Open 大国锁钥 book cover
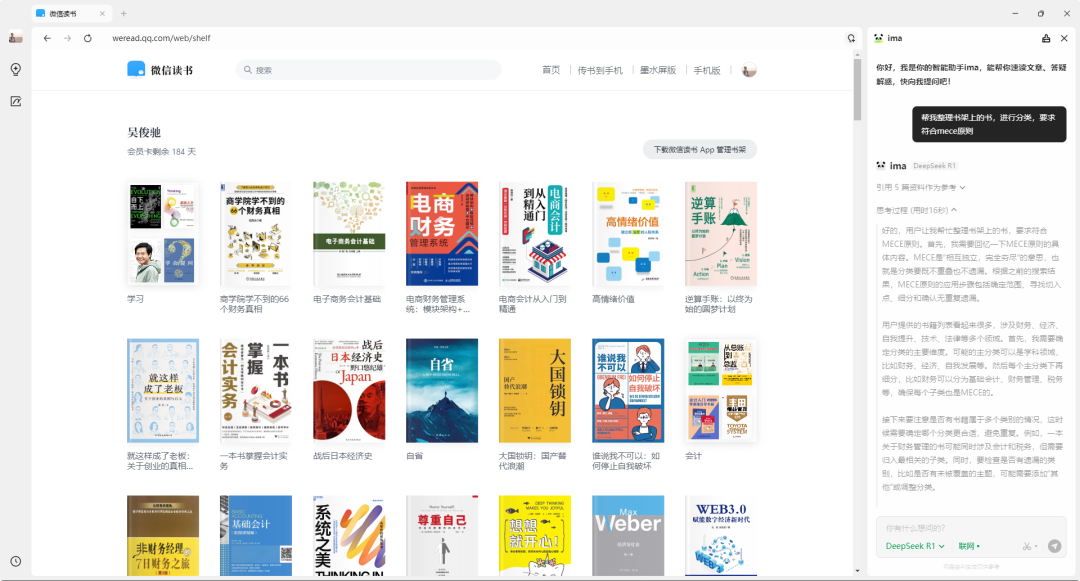The image size is (1080, 581). [x=534, y=390]
